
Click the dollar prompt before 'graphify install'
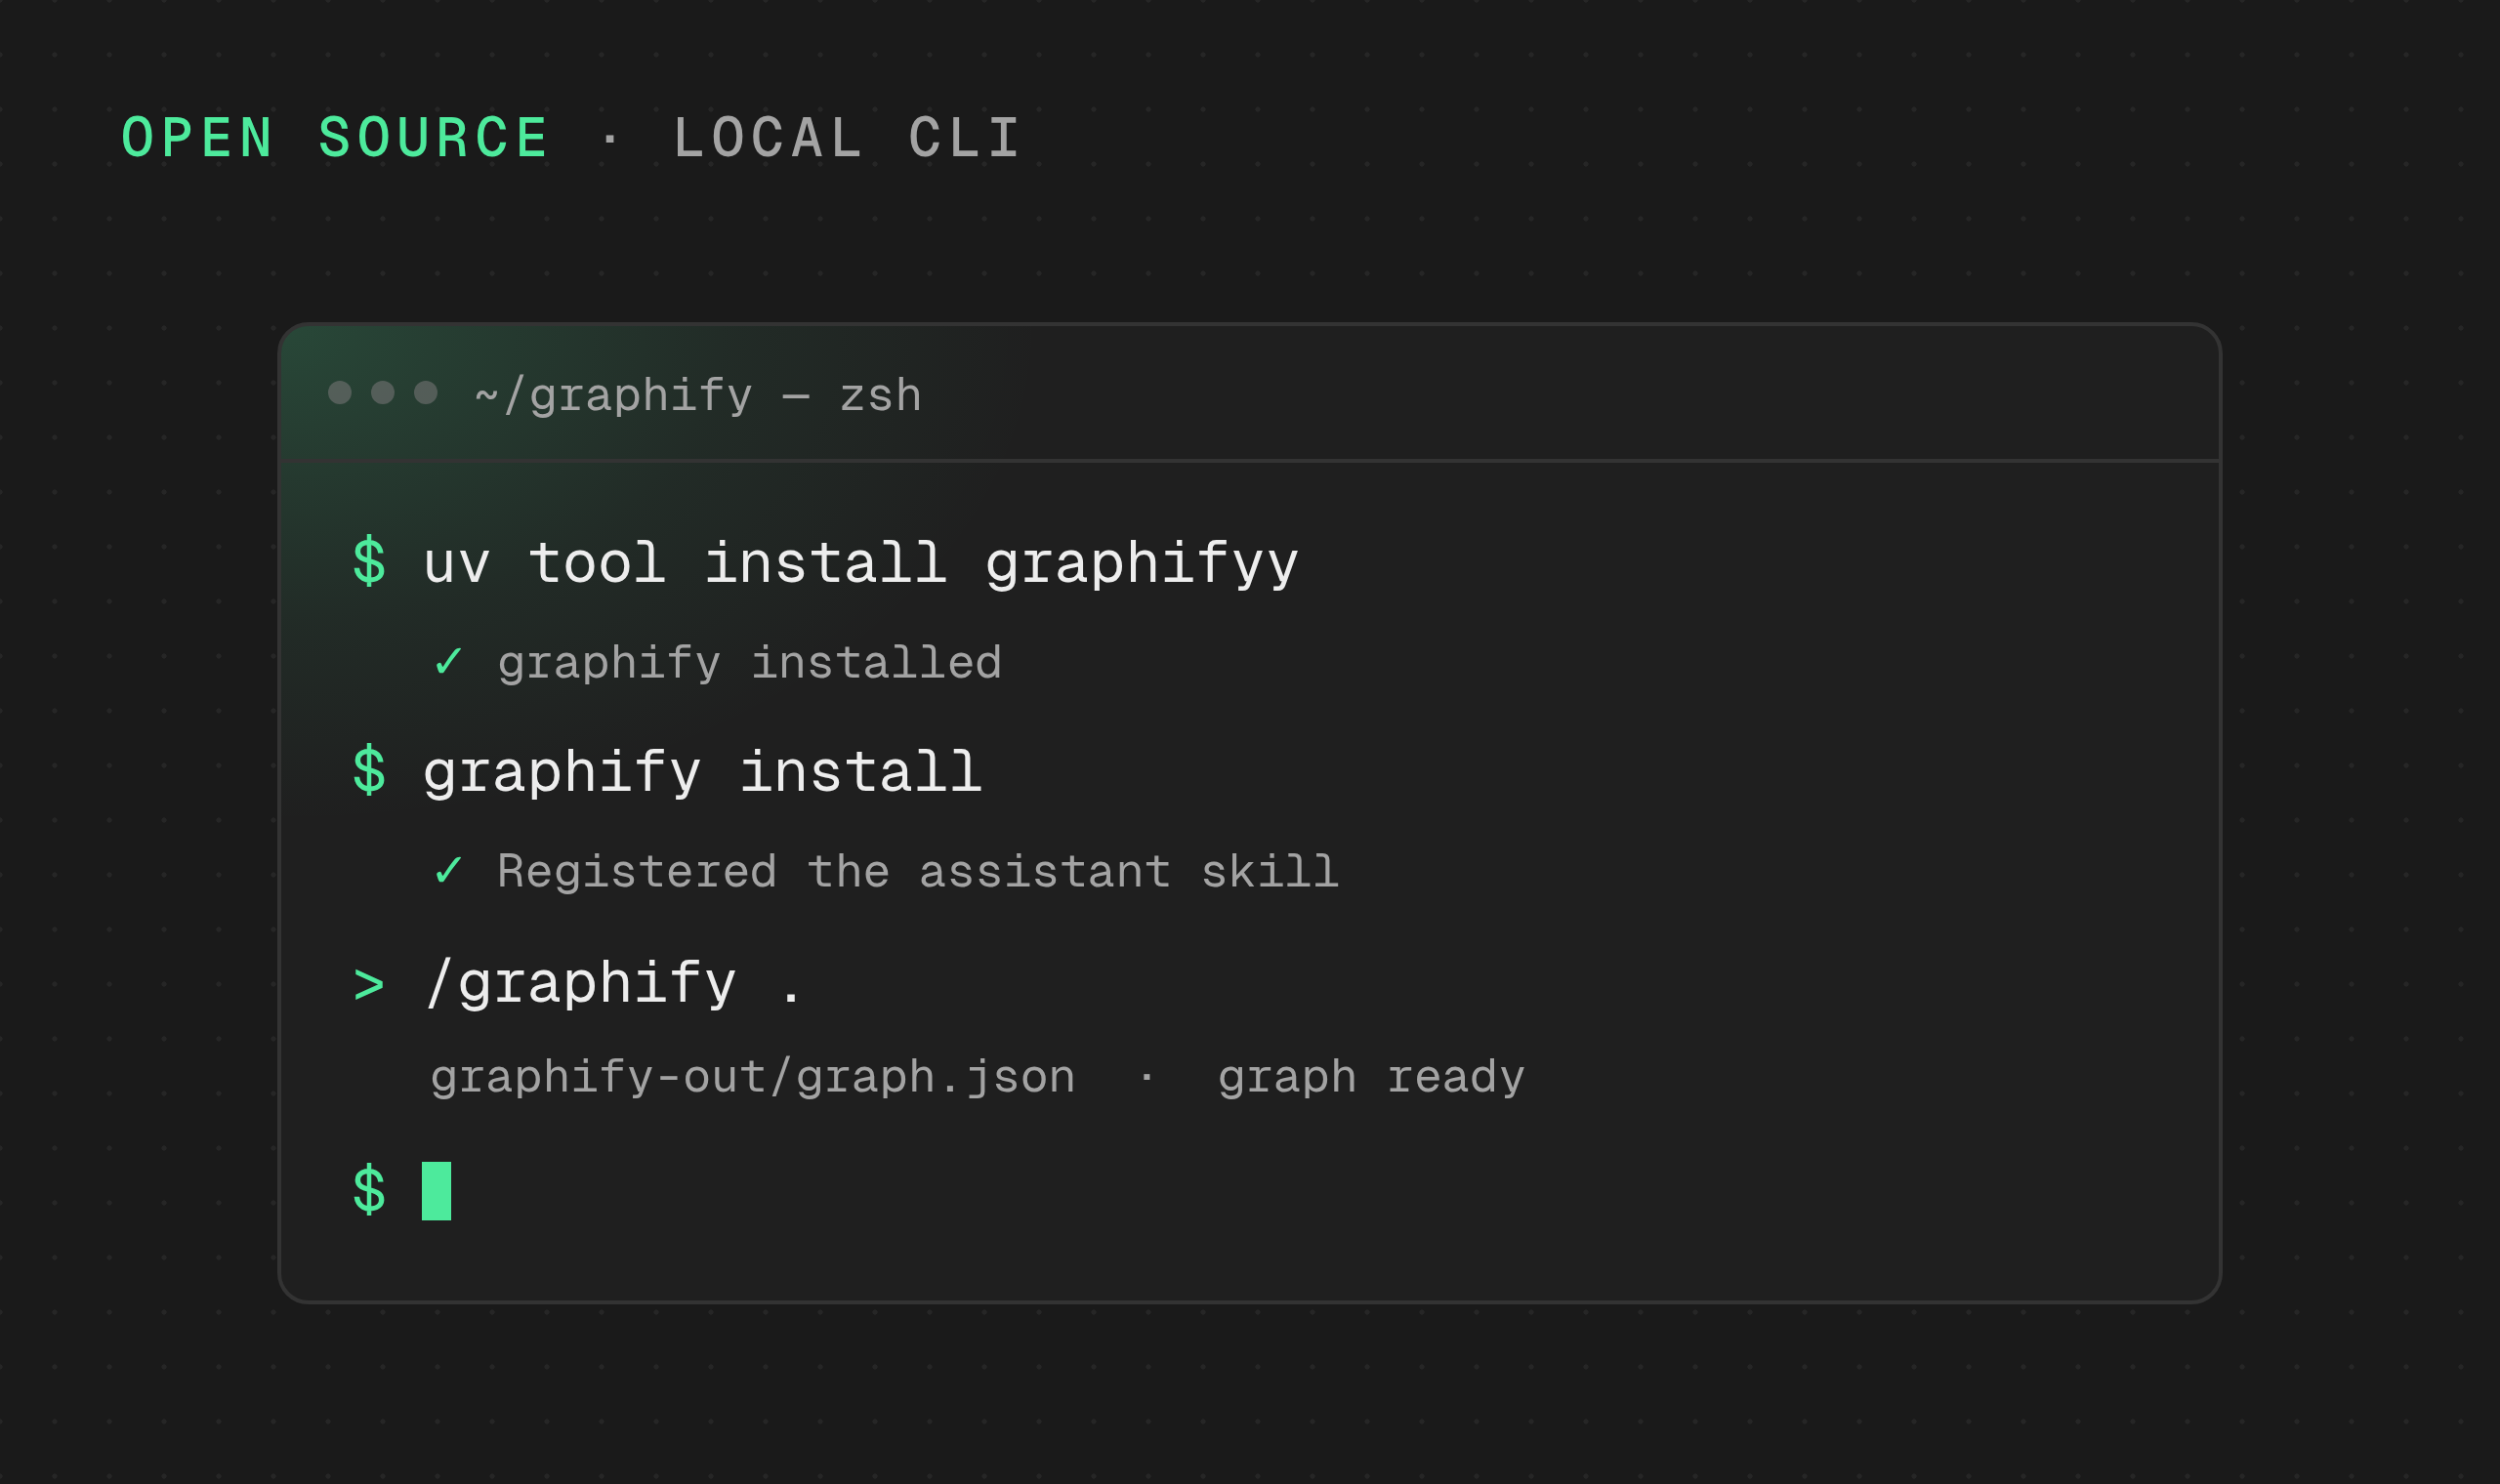pos(369,771)
